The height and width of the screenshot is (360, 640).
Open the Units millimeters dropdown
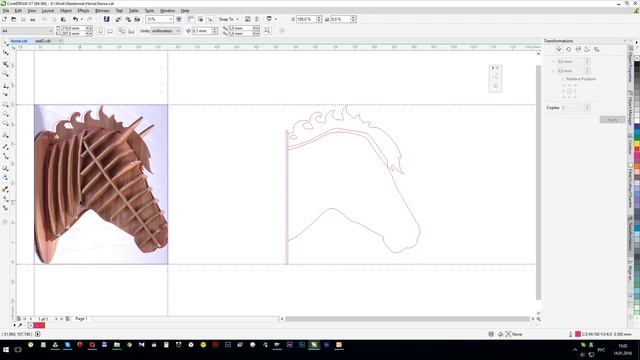coord(166,31)
